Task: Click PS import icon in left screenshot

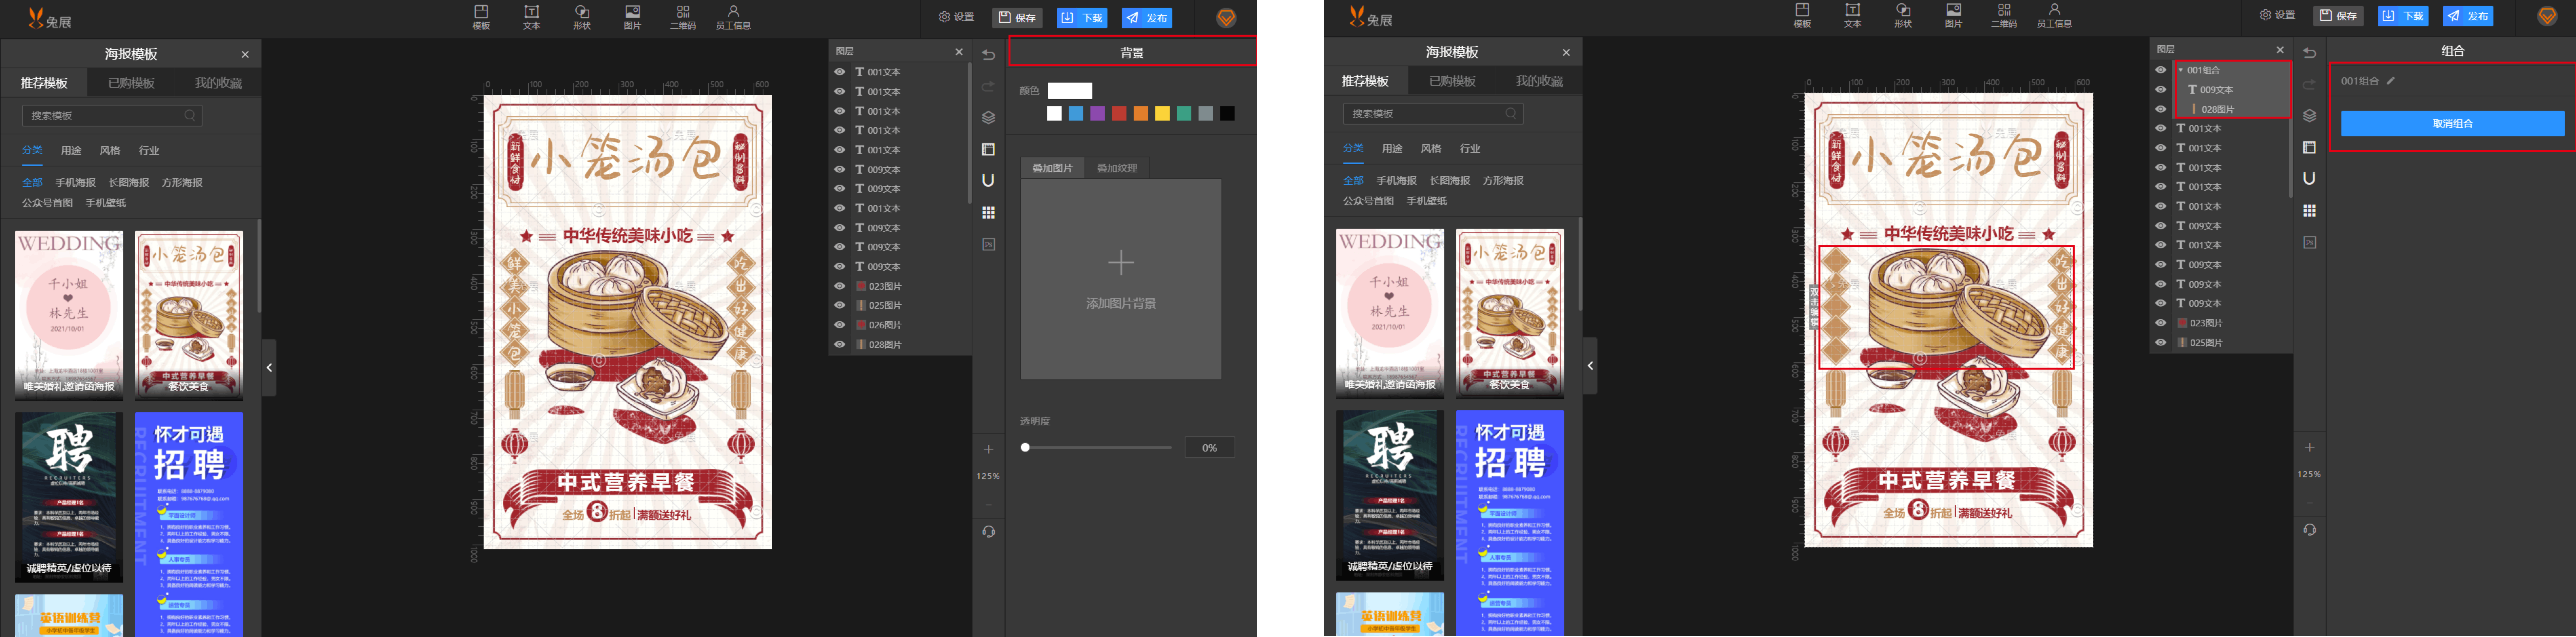Action: 988,244
